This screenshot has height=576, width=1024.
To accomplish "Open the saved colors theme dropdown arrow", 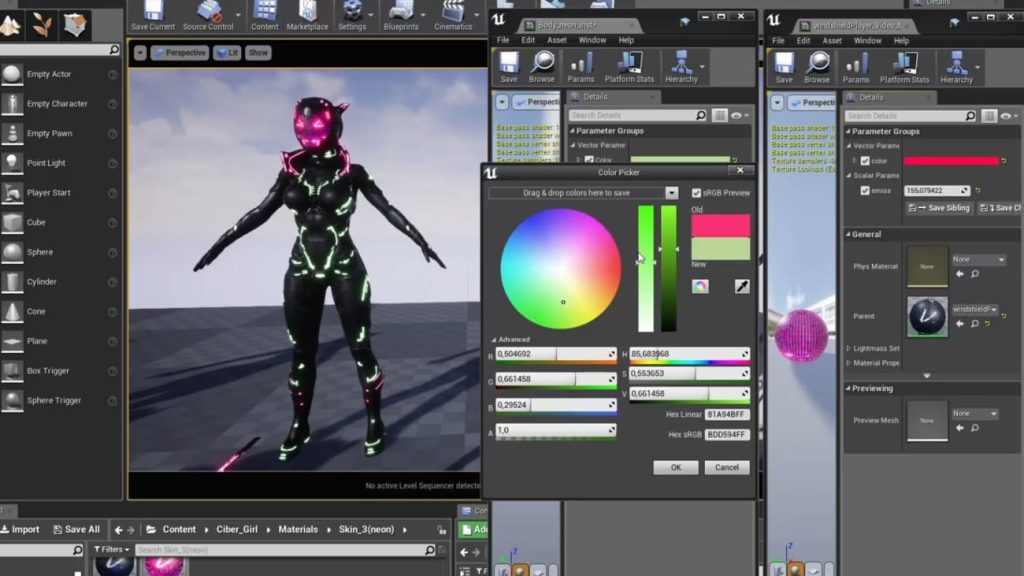I will pyautogui.click(x=671, y=193).
